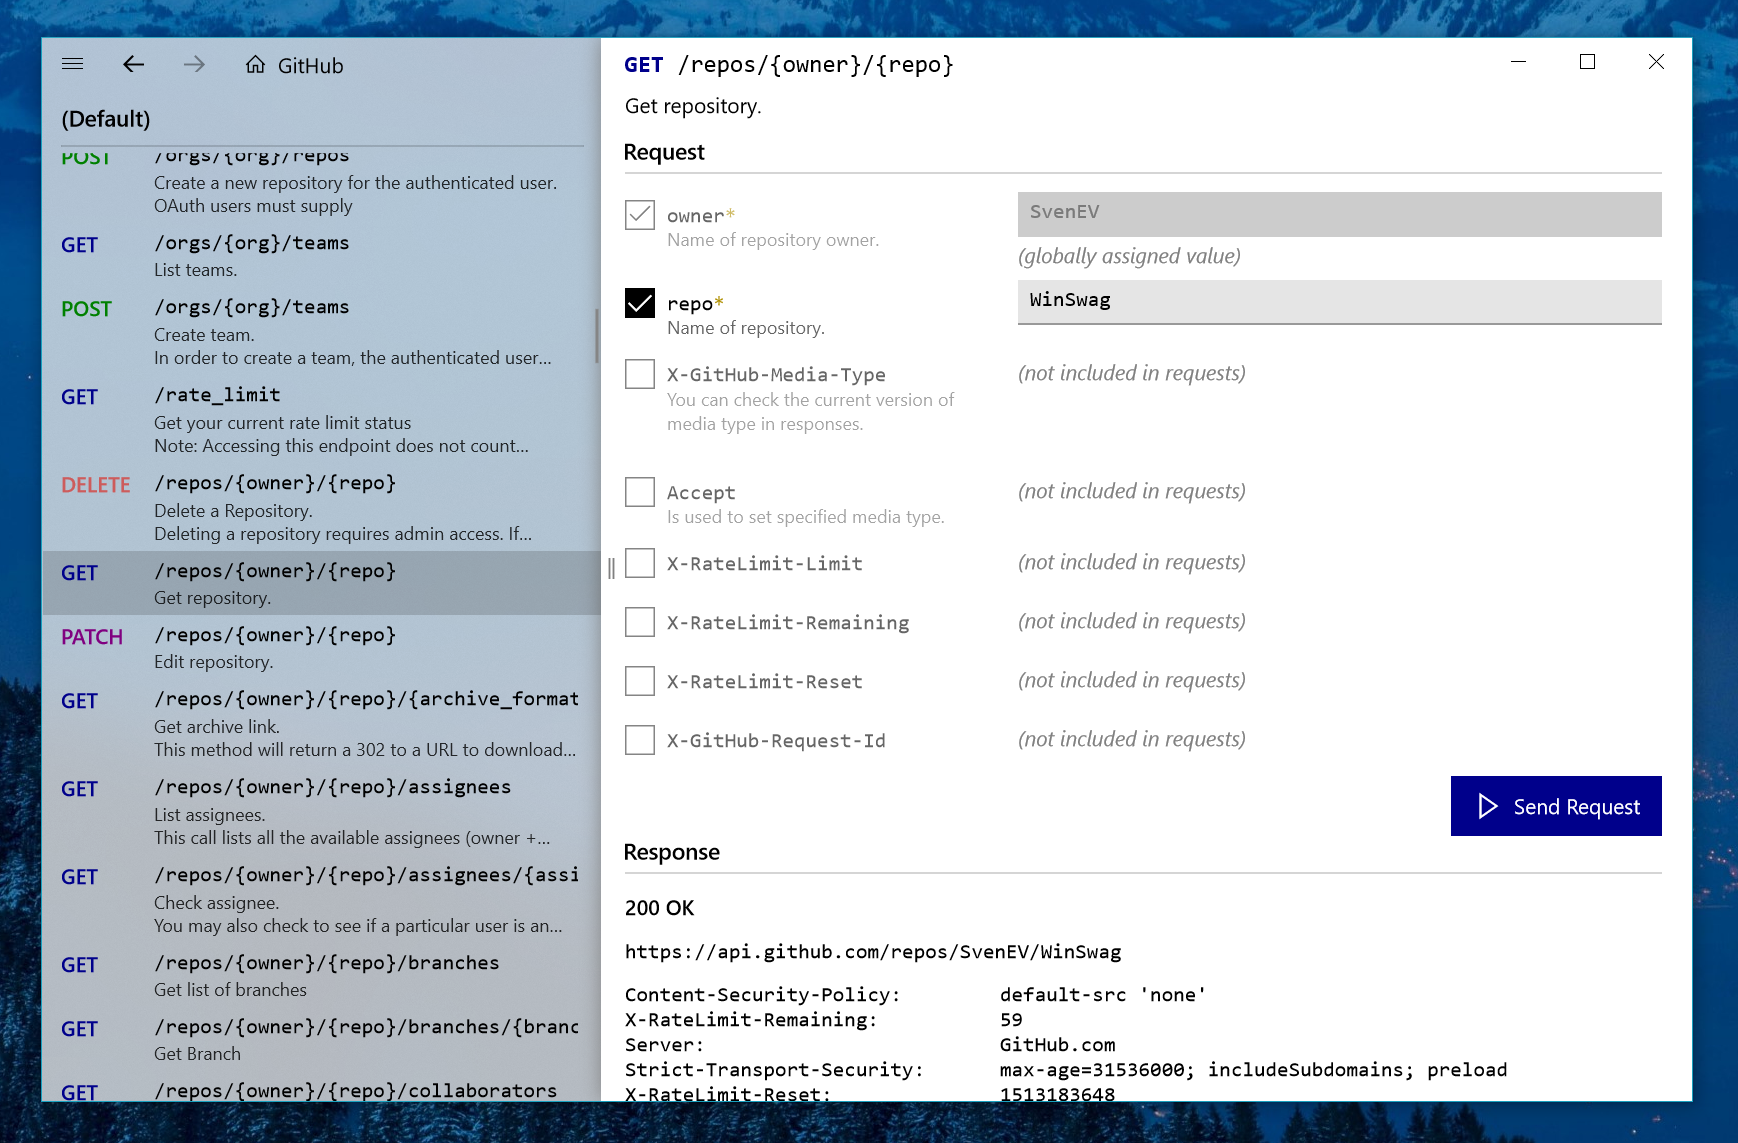Tick the X-RateLimit-Reset checkbox
This screenshot has width=1738, height=1143.
640,681
